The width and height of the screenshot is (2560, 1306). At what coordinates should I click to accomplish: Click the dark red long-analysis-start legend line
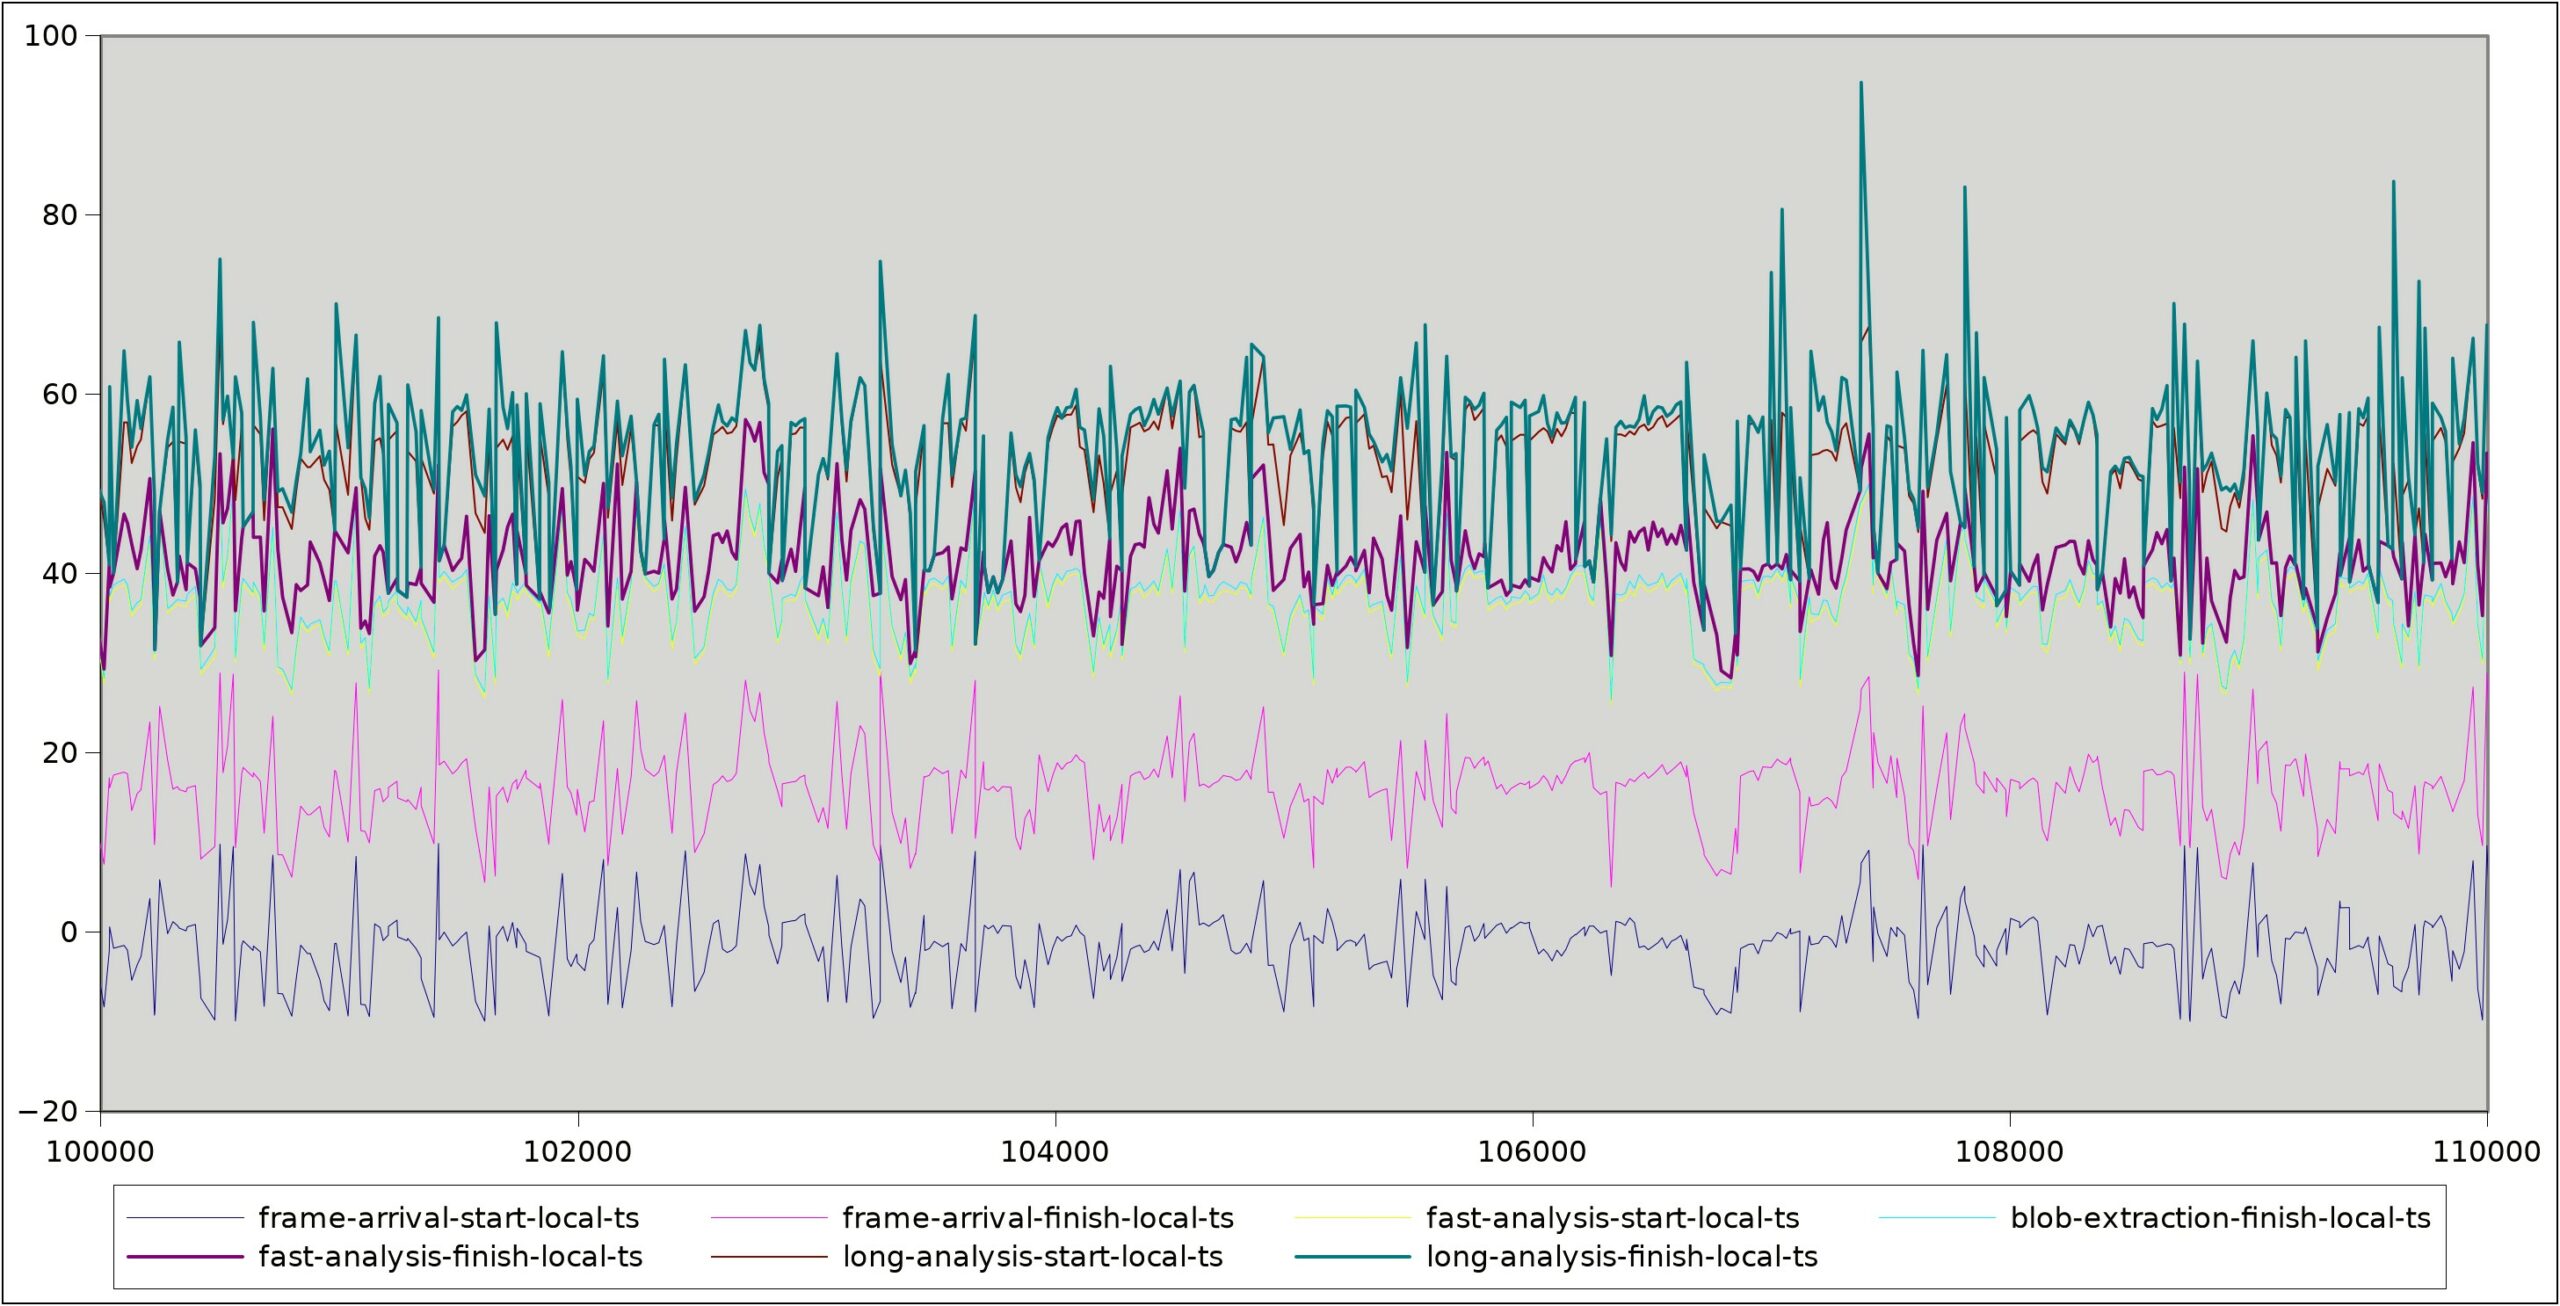click(770, 1257)
